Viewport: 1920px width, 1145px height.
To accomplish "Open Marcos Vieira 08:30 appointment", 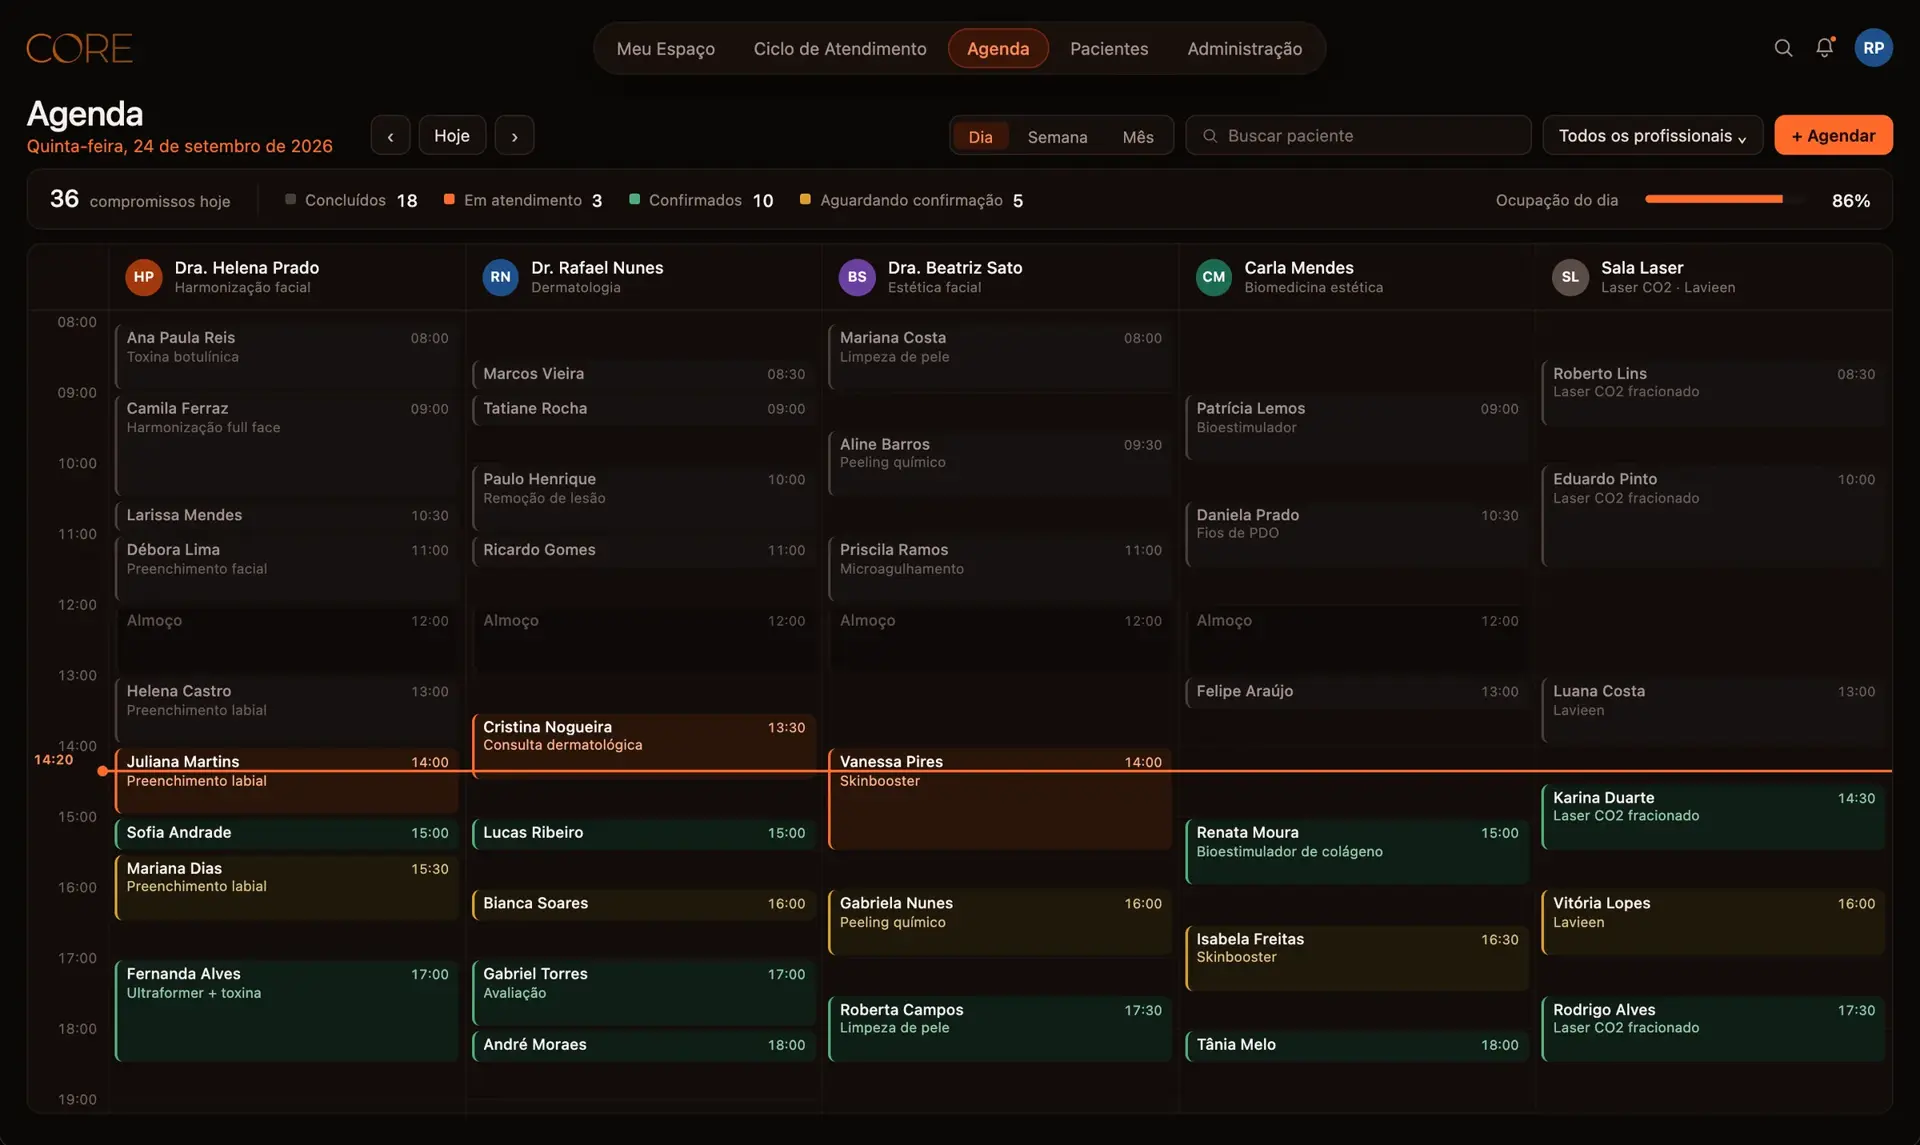I will pos(644,374).
